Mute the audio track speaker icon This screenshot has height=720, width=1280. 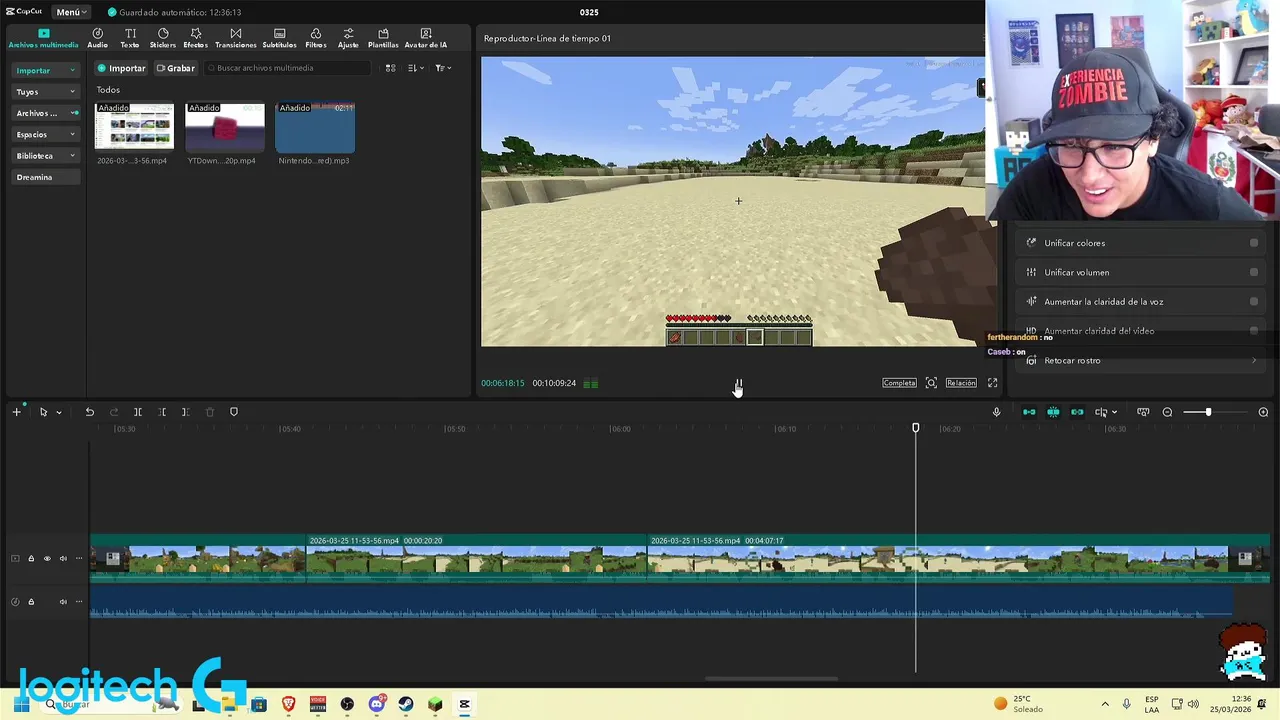(x=63, y=602)
